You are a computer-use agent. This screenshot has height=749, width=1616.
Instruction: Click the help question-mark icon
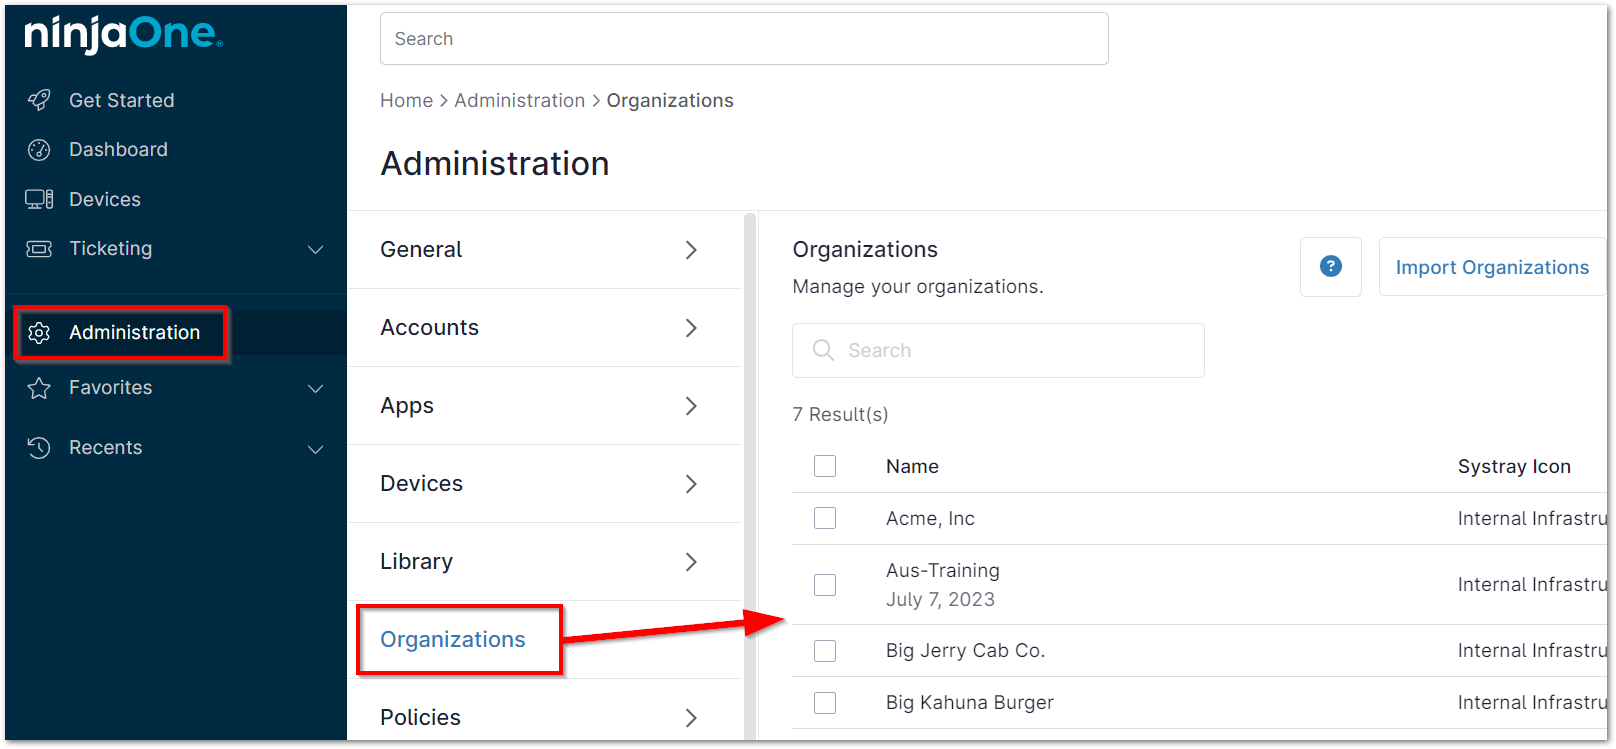click(x=1330, y=266)
